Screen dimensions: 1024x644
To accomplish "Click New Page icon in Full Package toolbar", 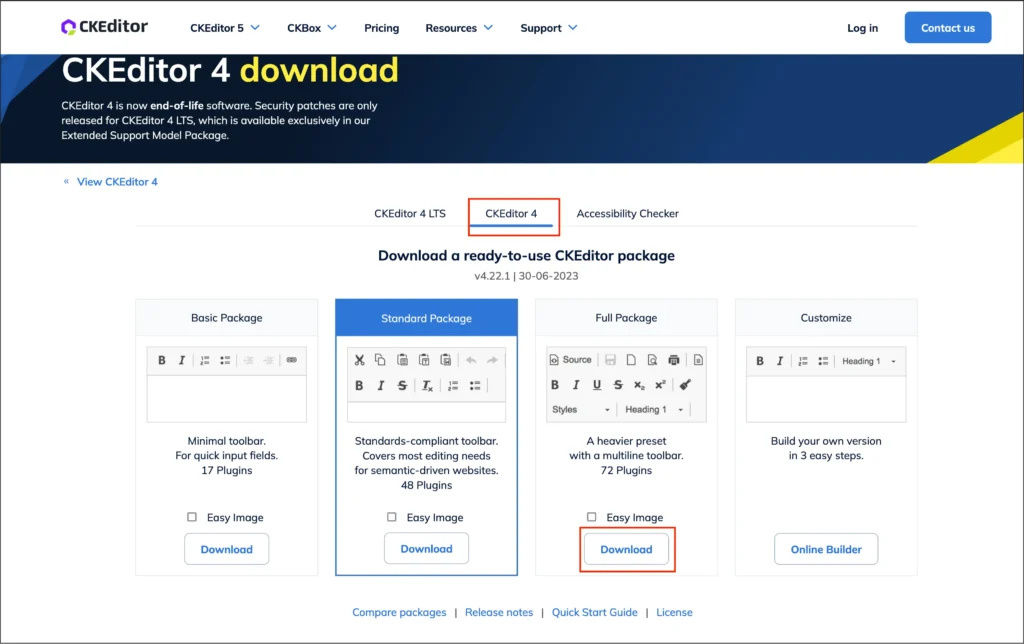I will point(631,360).
